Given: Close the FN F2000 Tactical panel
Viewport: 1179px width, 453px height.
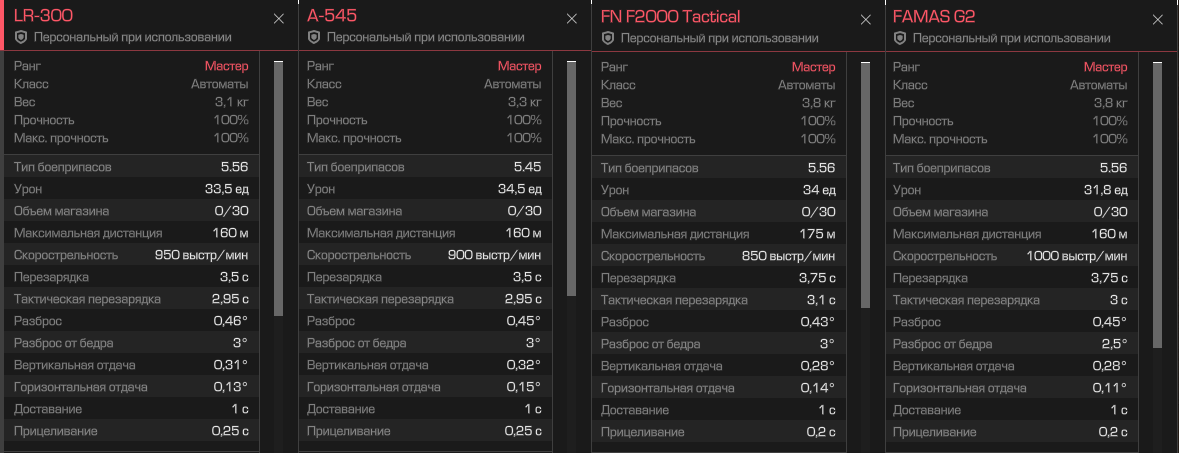Looking at the screenshot, I should 865,20.
